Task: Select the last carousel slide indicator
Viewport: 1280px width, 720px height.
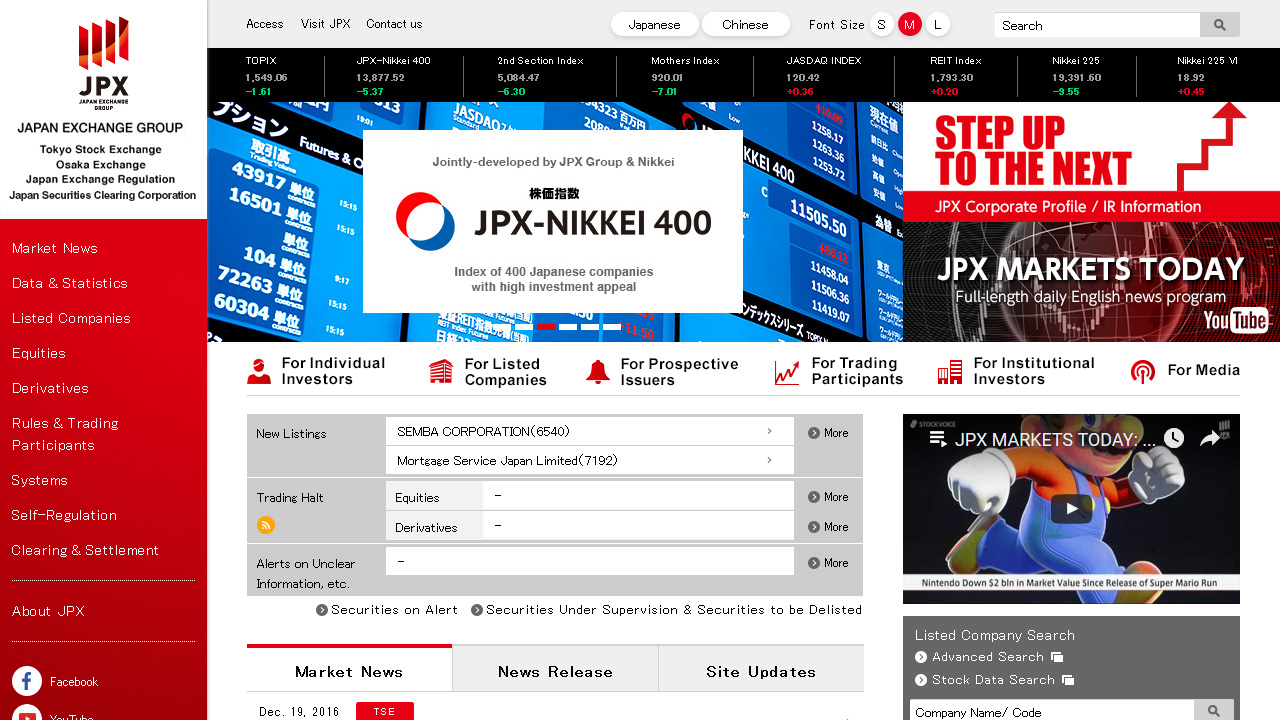Action: pyautogui.click(x=612, y=327)
